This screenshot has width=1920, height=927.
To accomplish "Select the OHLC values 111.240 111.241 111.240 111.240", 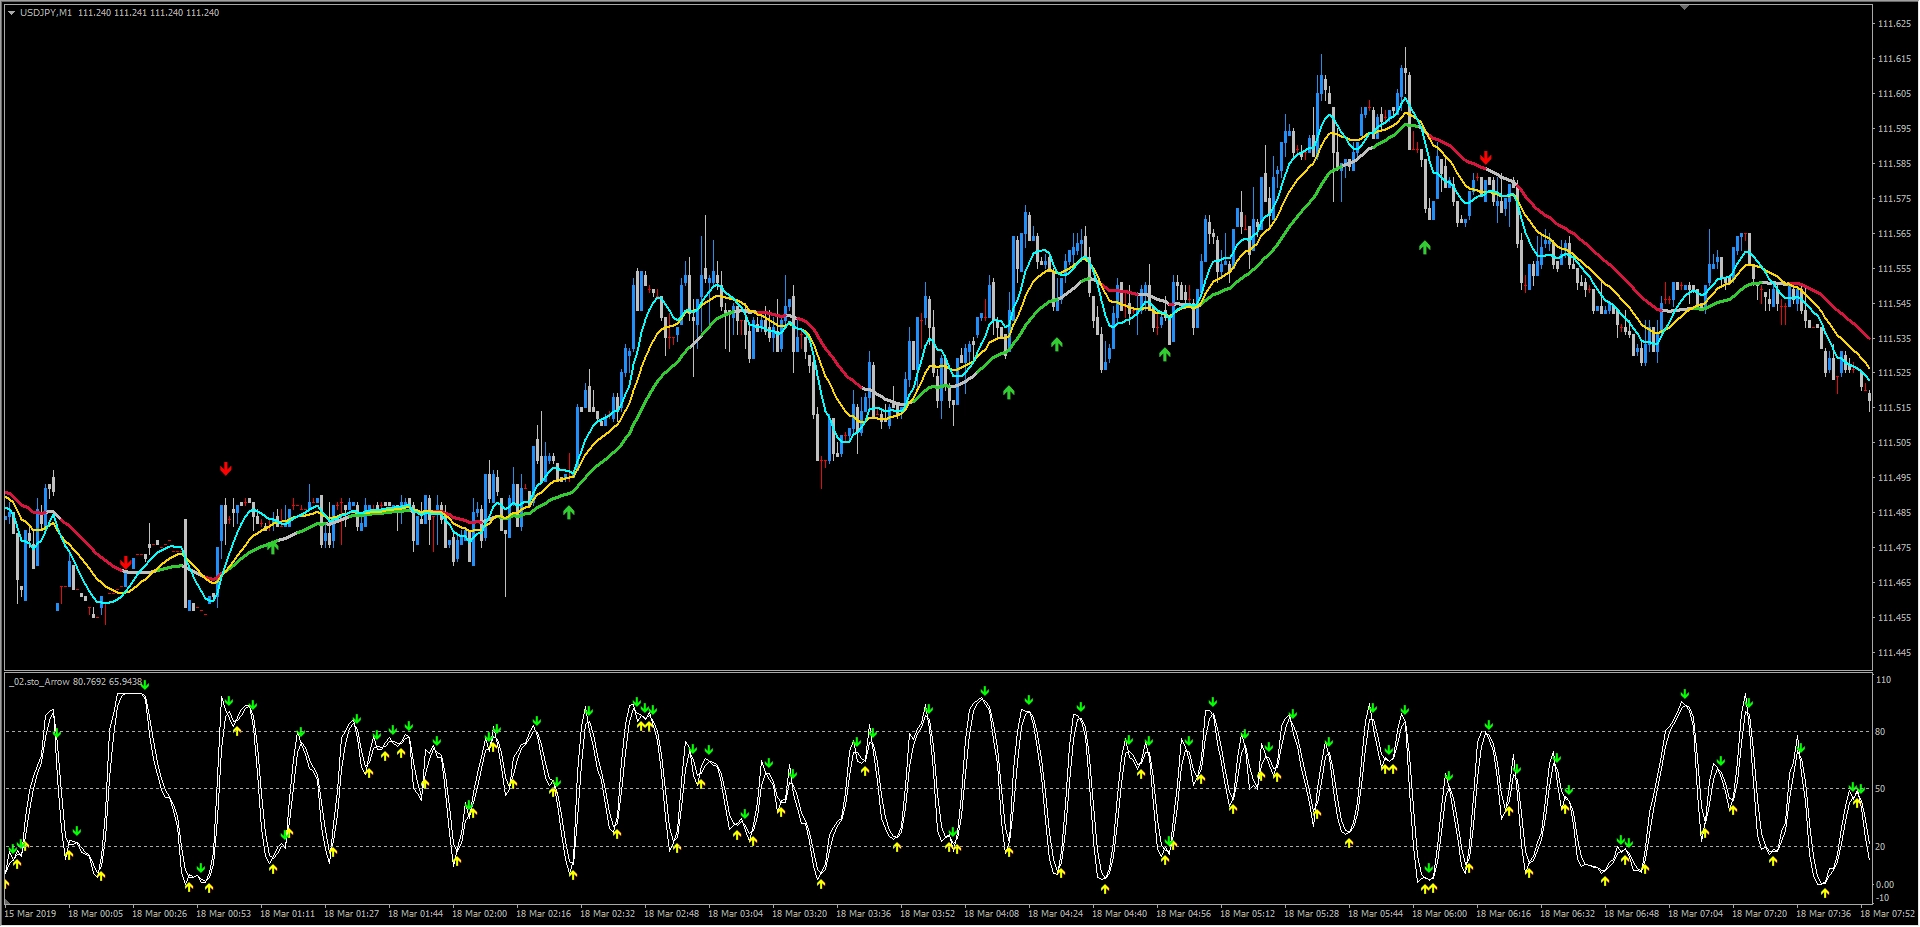I will [148, 13].
